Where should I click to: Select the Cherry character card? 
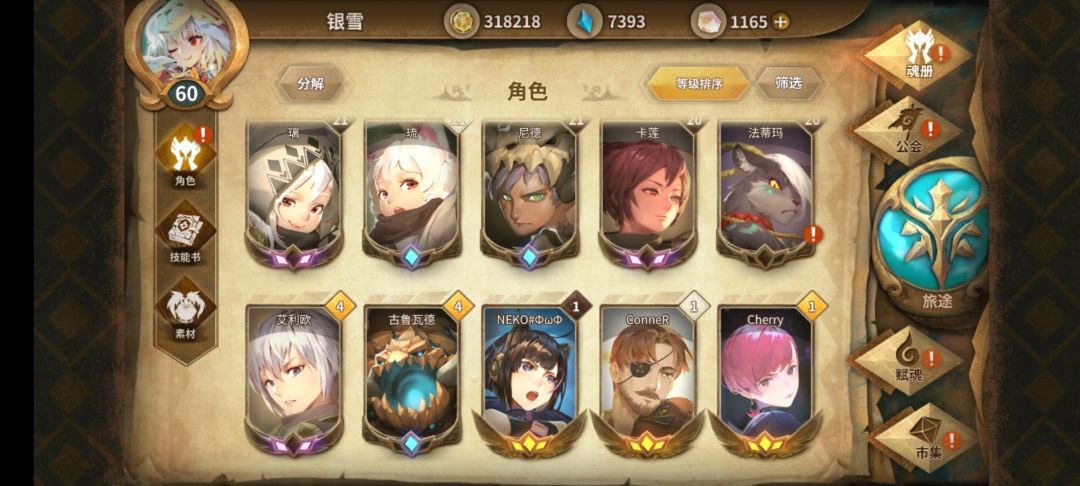[x=765, y=380]
